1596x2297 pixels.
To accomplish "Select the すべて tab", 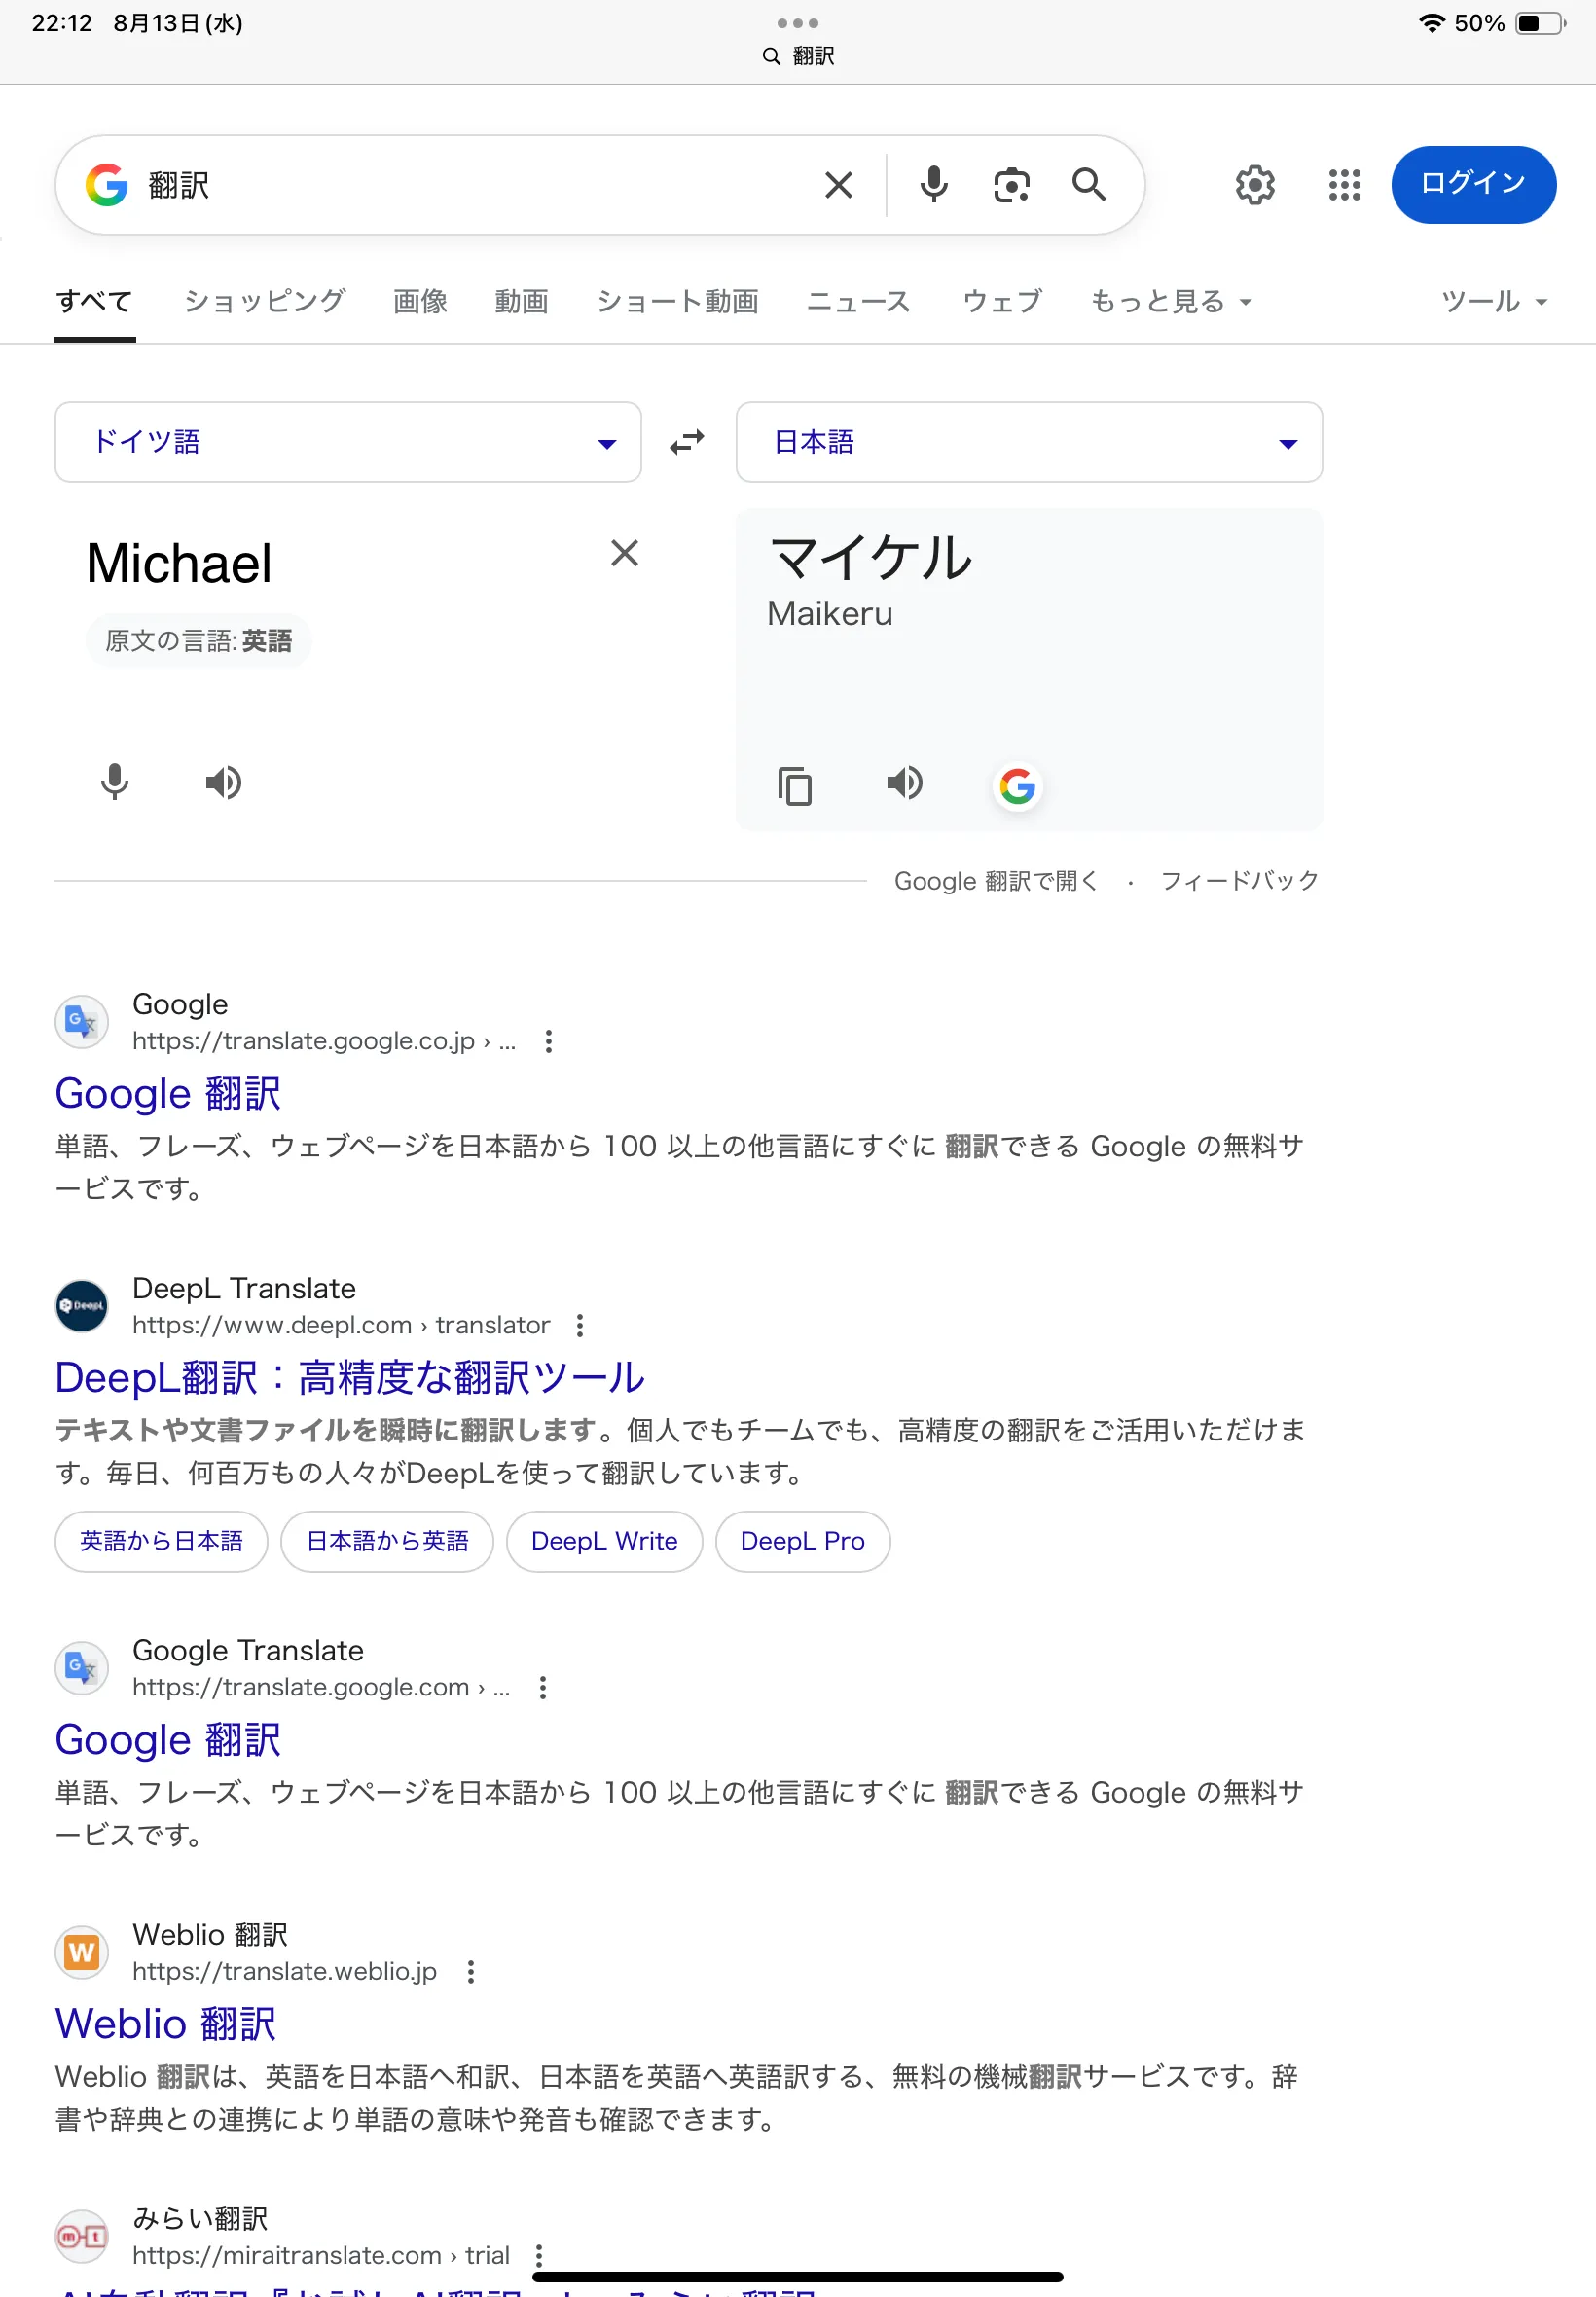I will click(94, 301).
